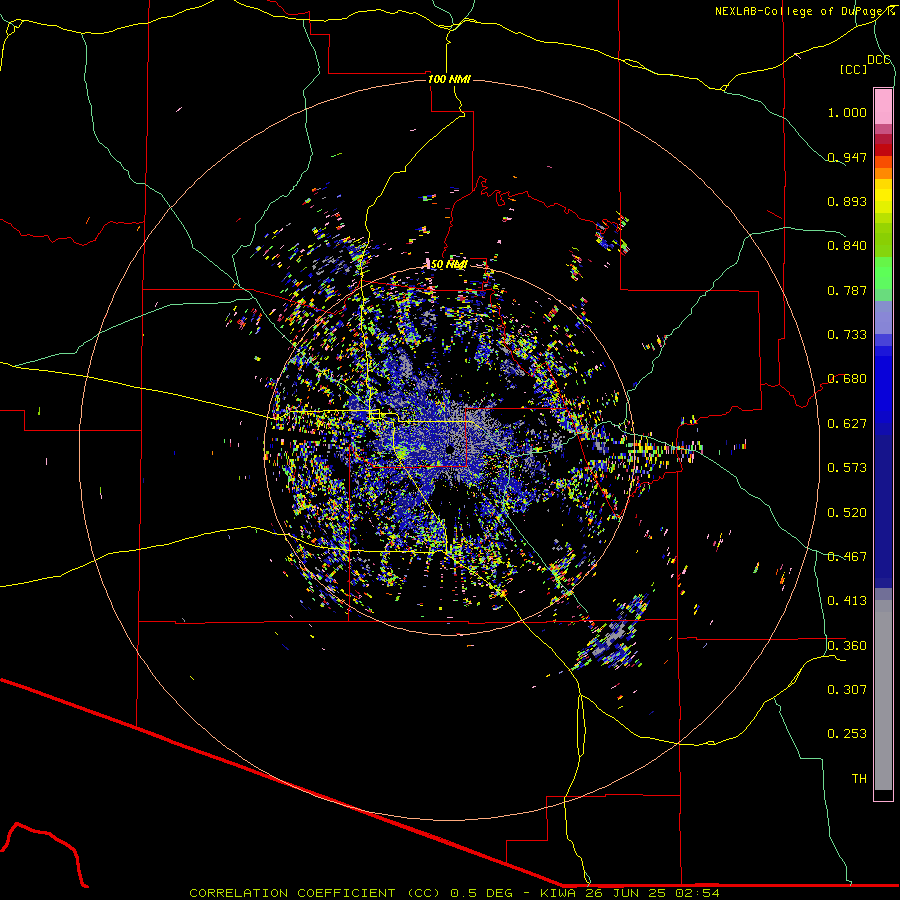Select the 0.893 scale value
Image resolution: width=900 pixels, height=900 pixels.
click(x=847, y=201)
